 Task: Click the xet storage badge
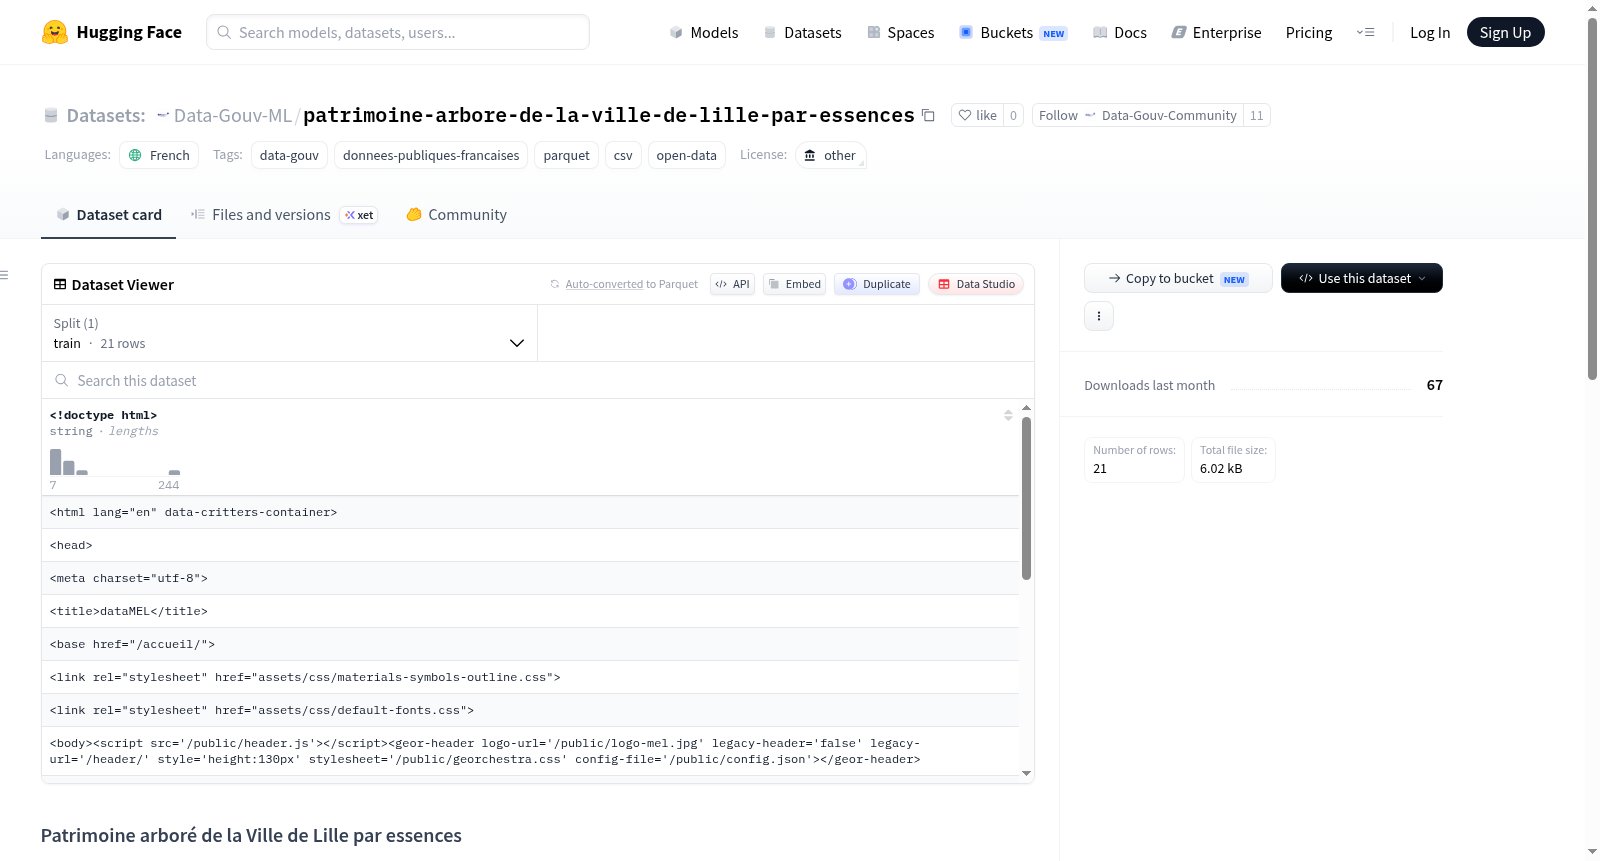tap(359, 215)
